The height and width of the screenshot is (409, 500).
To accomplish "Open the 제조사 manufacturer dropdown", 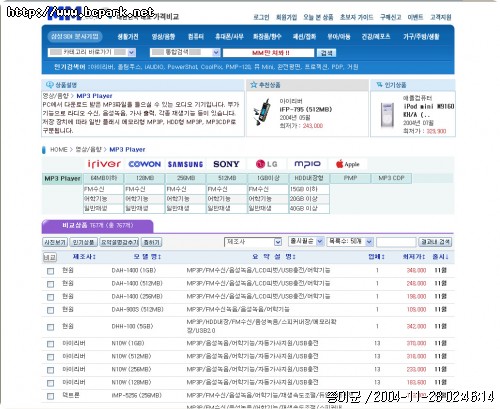I will 253,242.
